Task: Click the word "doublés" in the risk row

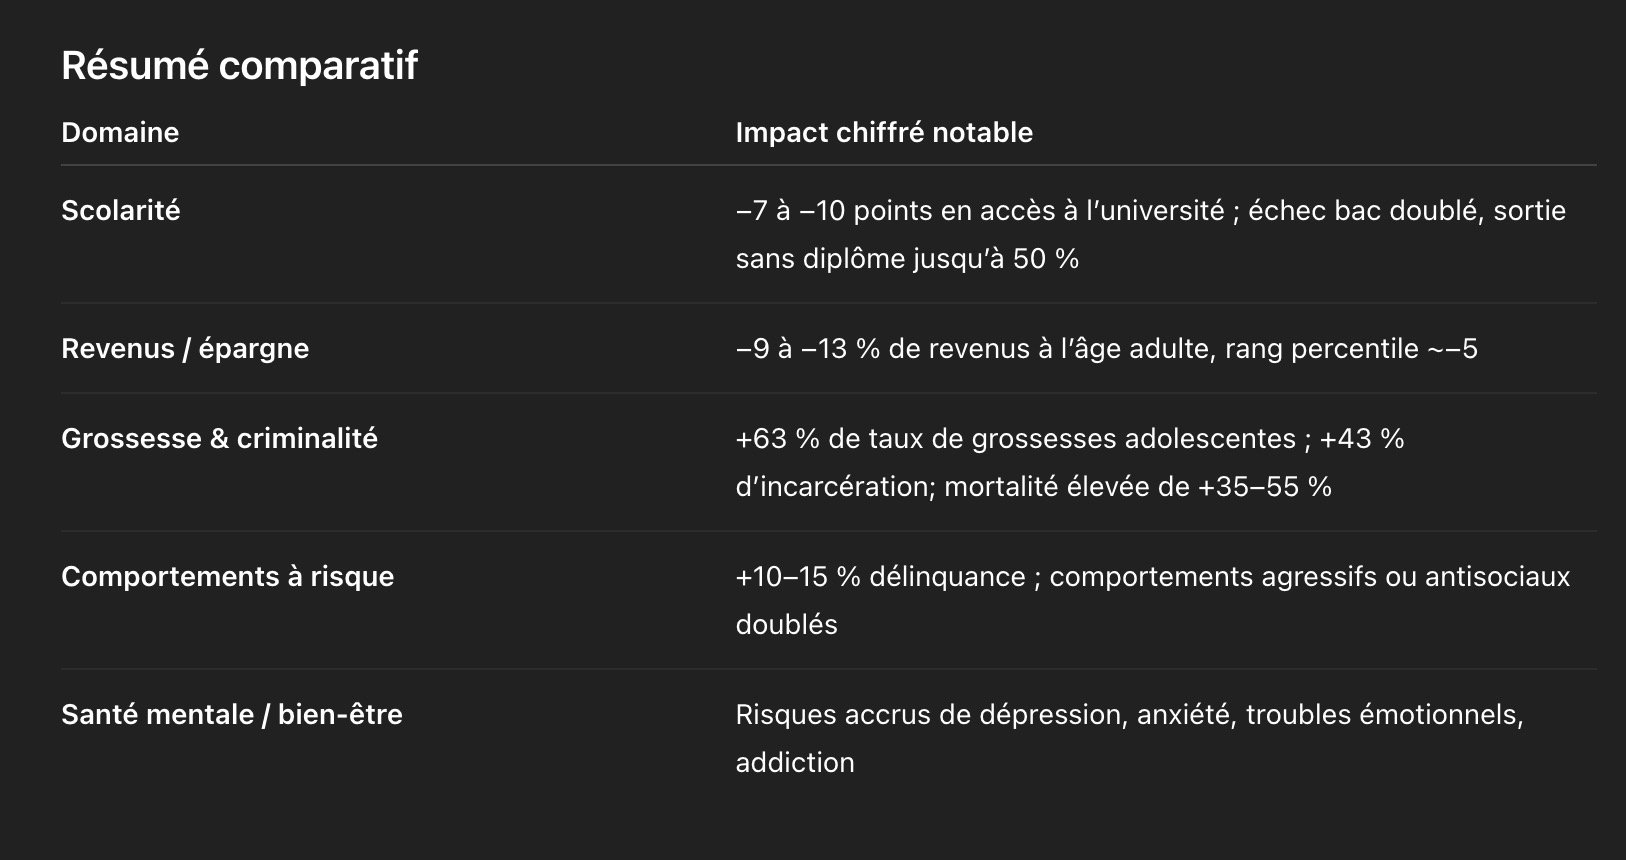Action: [786, 625]
